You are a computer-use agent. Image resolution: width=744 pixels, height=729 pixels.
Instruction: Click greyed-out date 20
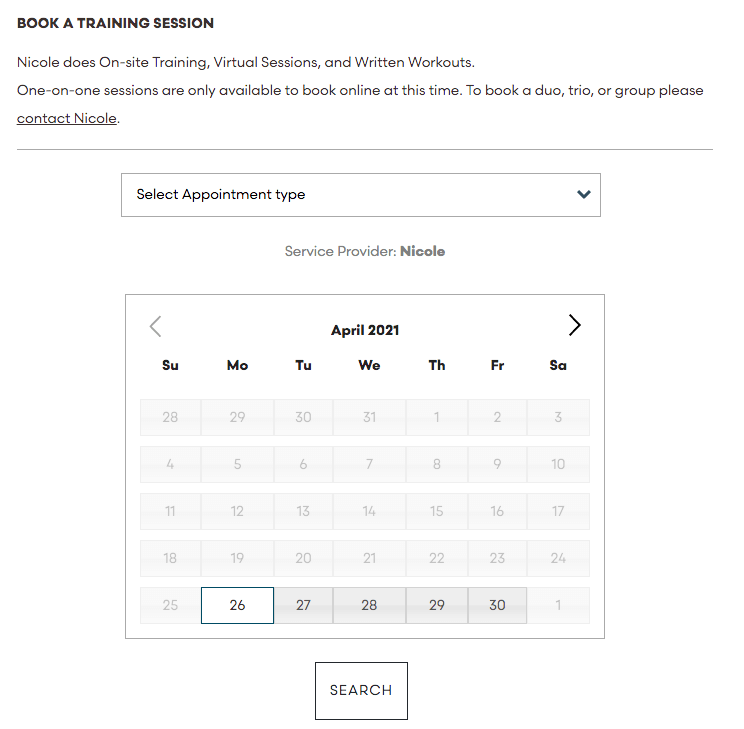(x=303, y=558)
